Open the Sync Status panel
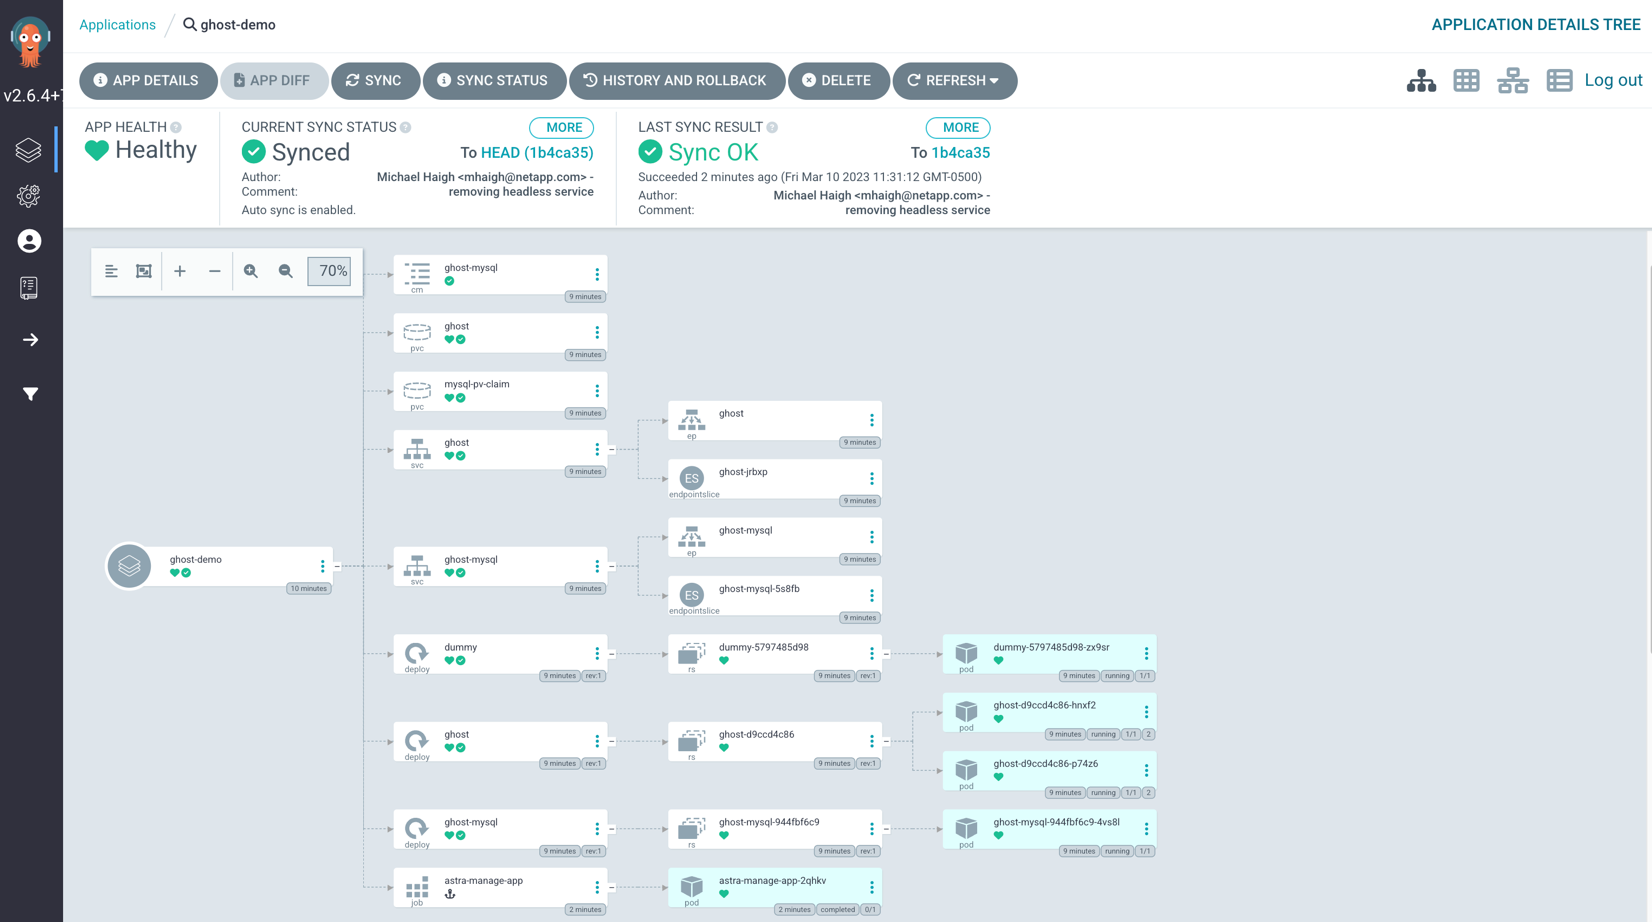Screen dimensions: 1652x922 pyautogui.click(x=493, y=81)
